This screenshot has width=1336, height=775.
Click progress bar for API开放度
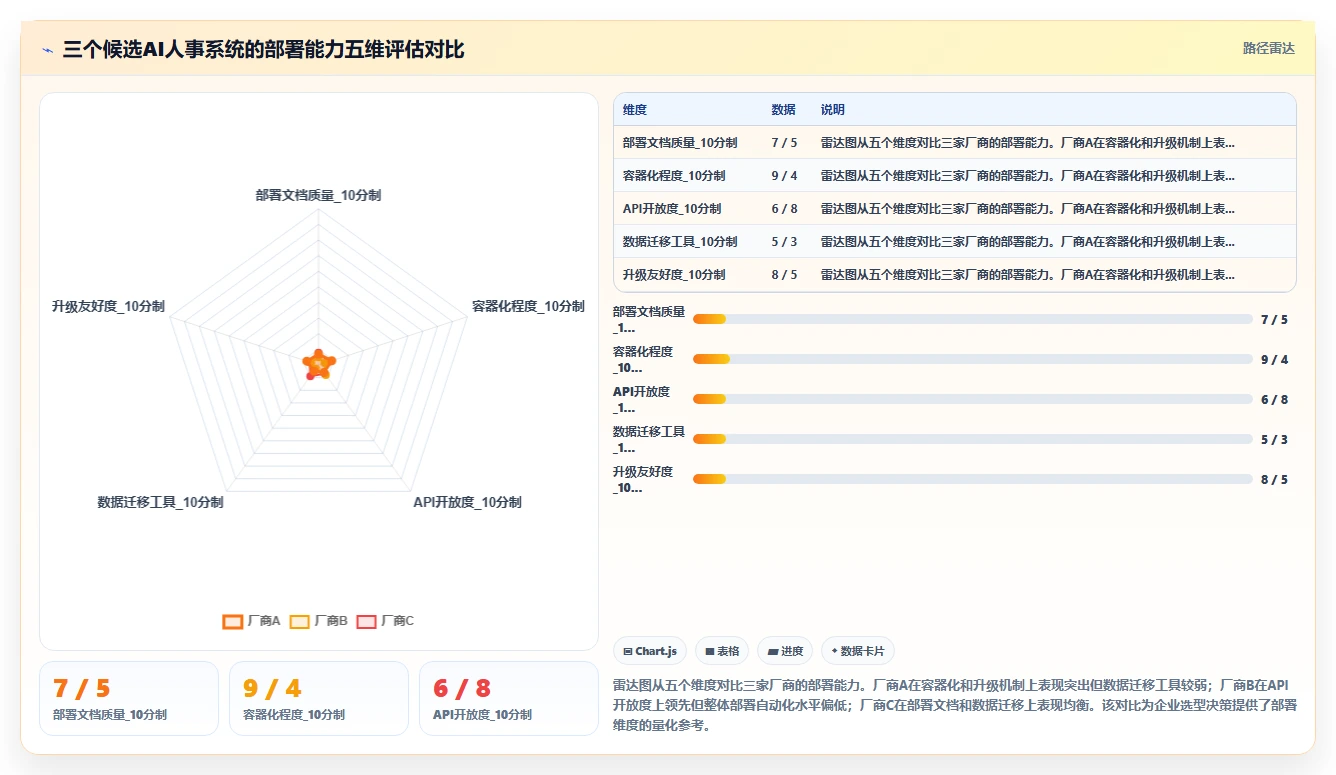tap(972, 399)
